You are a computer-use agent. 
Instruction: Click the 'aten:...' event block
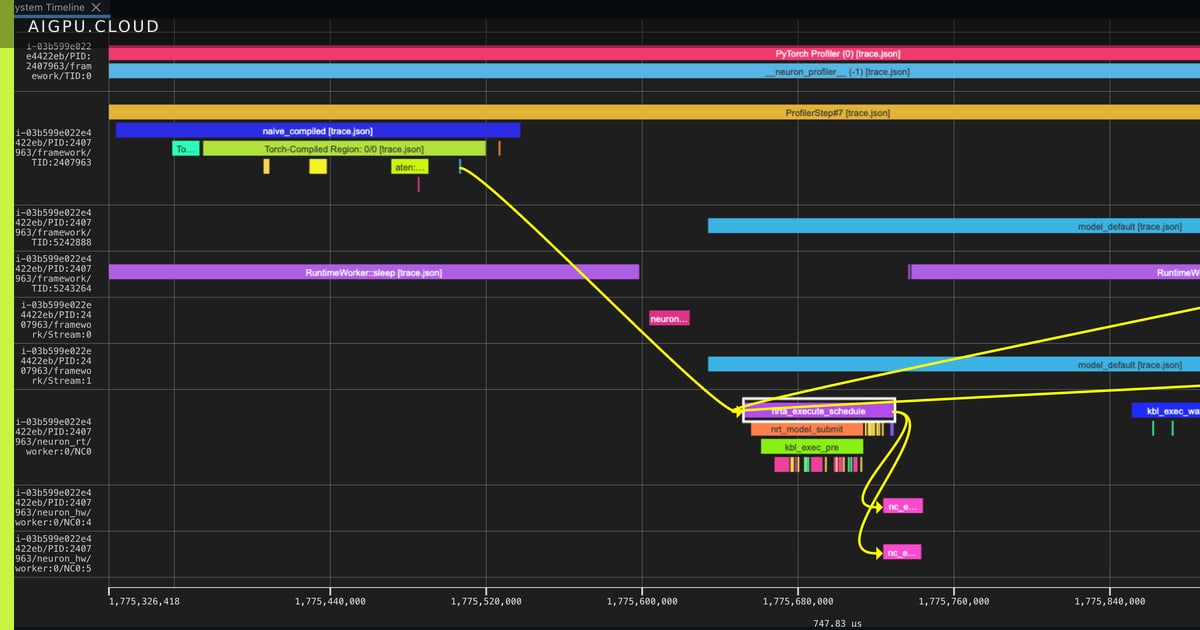(x=410, y=167)
